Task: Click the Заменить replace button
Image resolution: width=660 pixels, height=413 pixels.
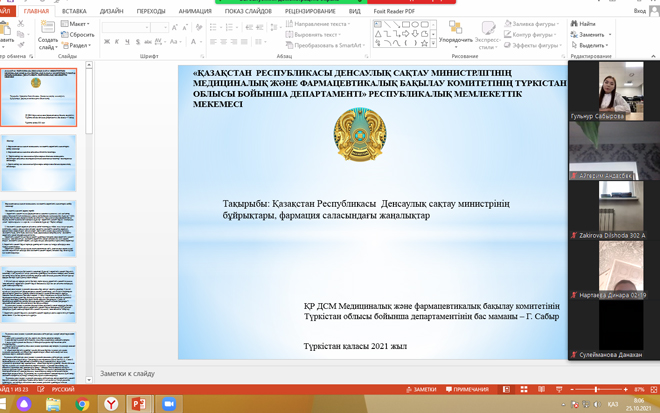Action: [x=591, y=35]
